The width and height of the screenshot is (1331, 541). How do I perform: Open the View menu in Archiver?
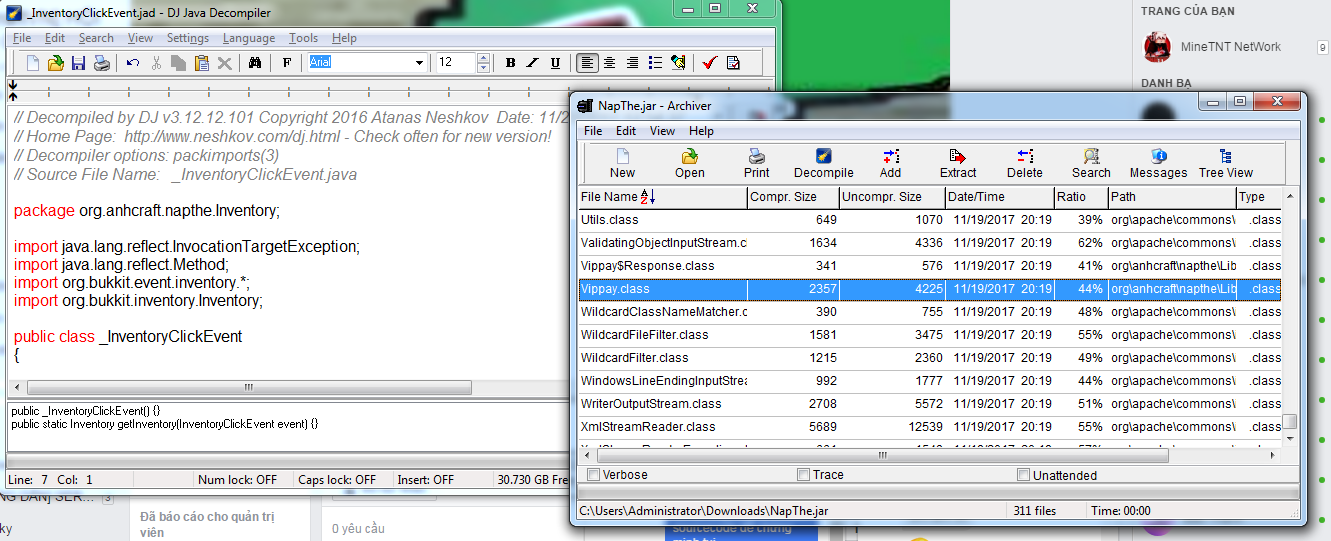(662, 131)
